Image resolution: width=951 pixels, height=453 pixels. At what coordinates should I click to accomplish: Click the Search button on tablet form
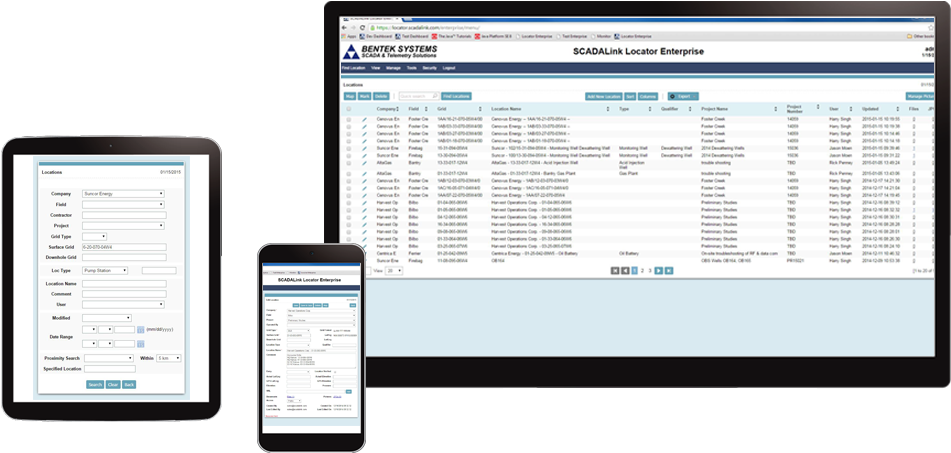point(95,384)
